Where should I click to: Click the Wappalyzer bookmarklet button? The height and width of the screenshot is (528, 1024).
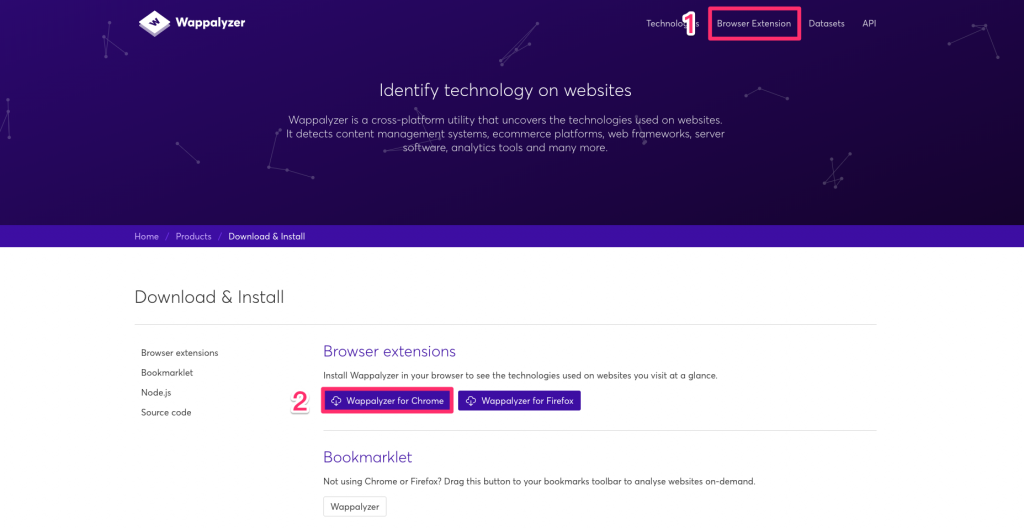(x=355, y=506)
